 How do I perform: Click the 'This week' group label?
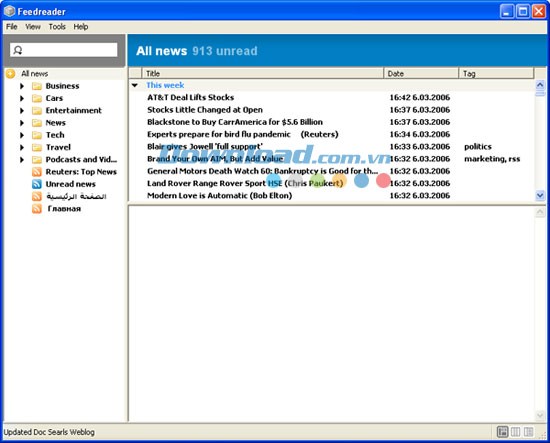[x=165, y=85]
